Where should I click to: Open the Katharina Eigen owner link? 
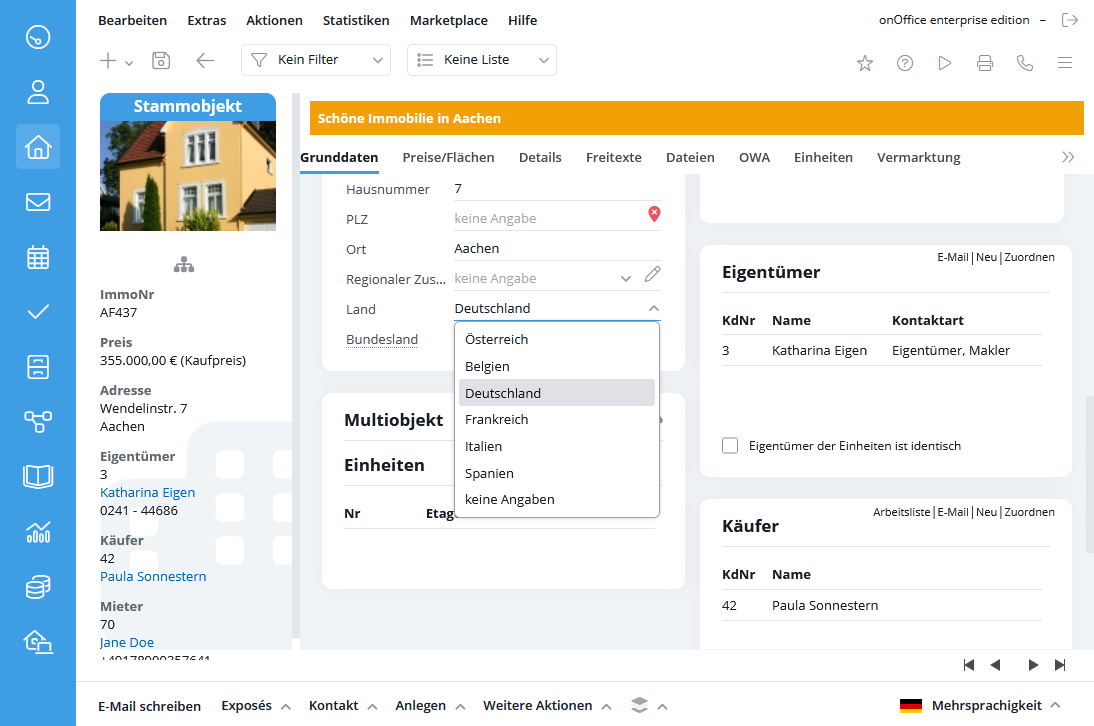[x=147, y=492]
